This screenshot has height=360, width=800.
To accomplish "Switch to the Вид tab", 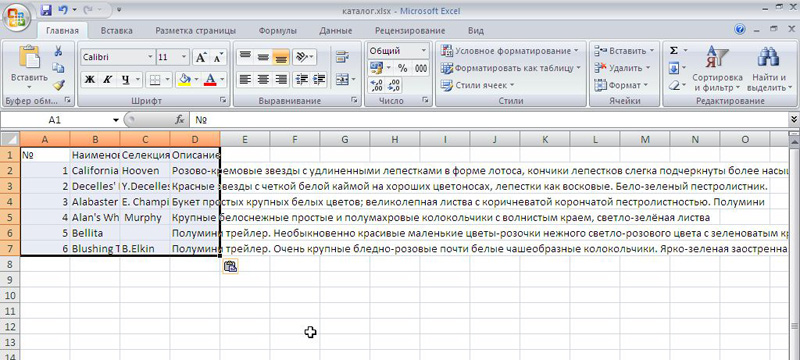I will pyautogui.click(x=476, y=31).
